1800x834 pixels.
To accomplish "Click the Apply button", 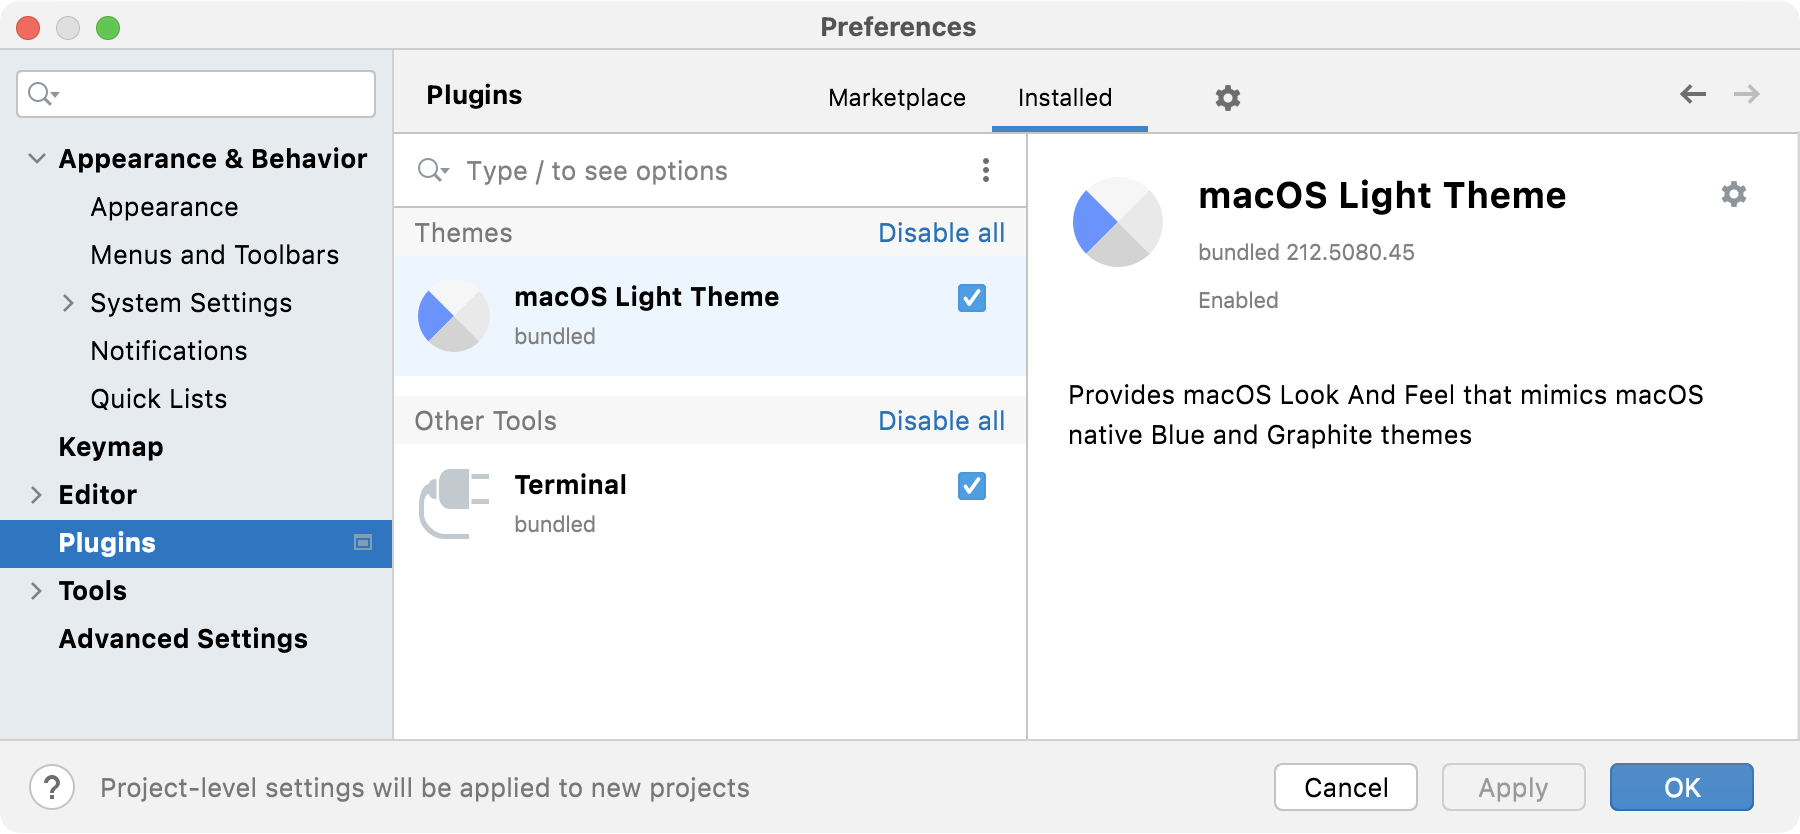I will (x=1512, y=787).
